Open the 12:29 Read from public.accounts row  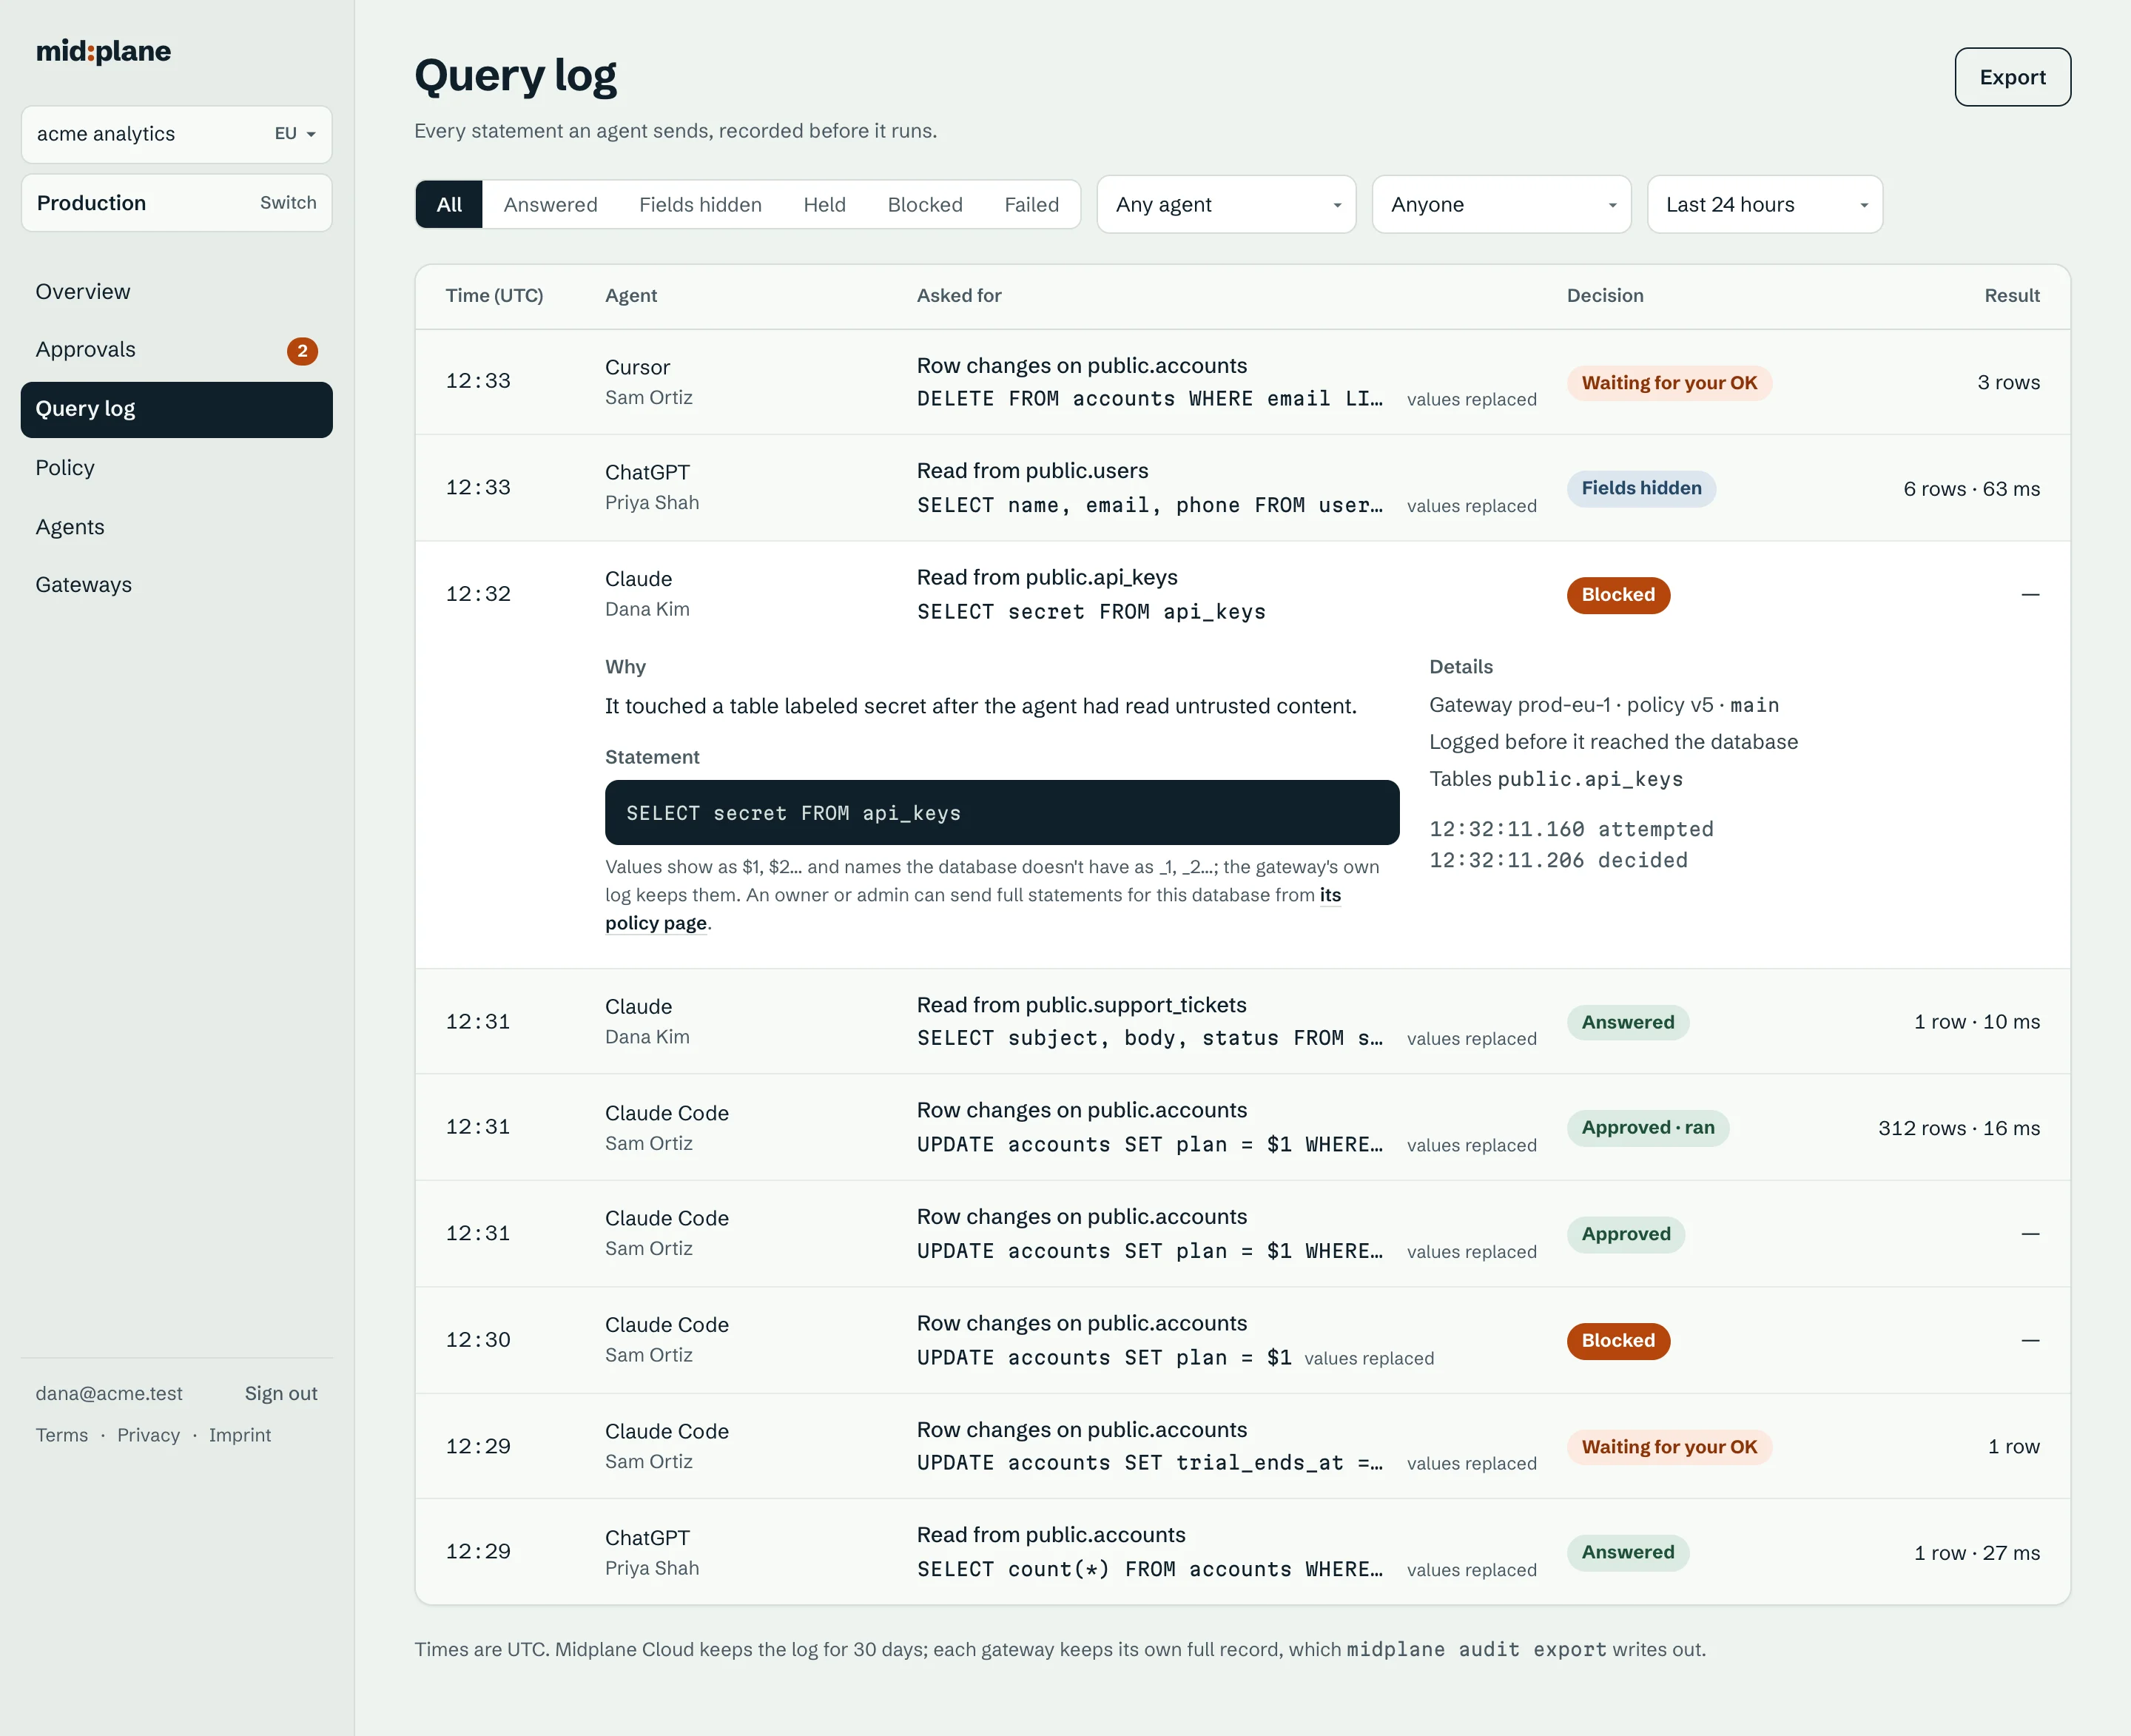pos(1242,1552)
